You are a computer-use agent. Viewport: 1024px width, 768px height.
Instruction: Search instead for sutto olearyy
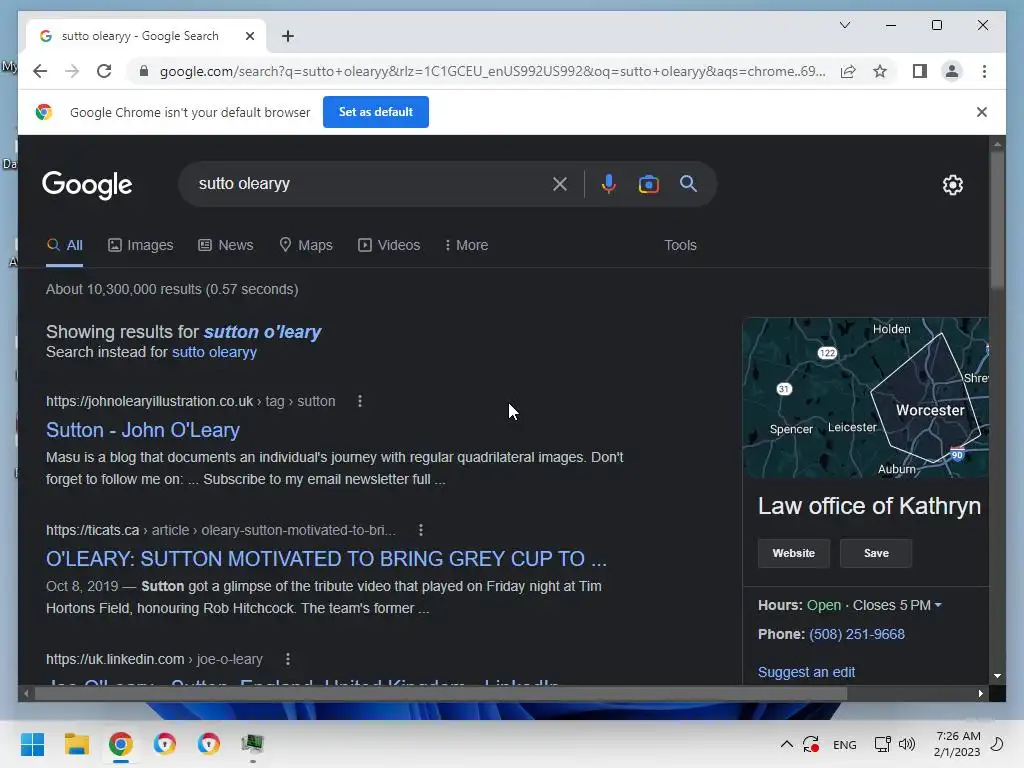tap(214, 352)
